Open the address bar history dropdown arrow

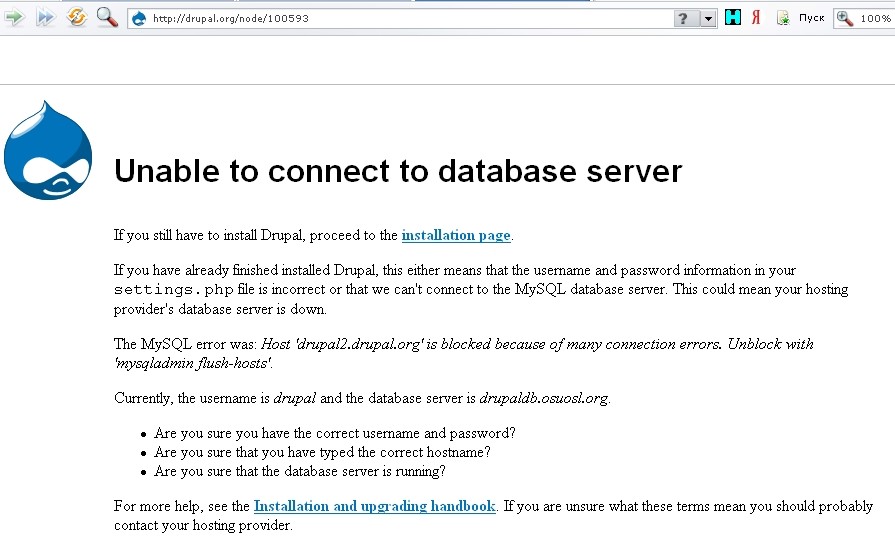pos(708,18)
